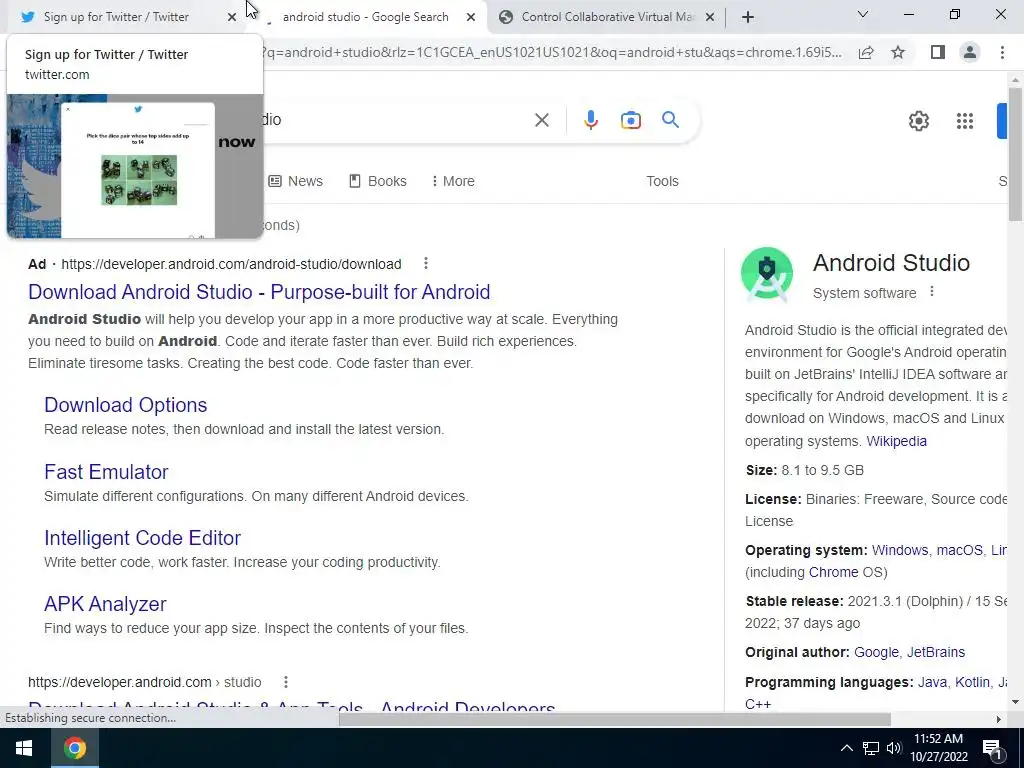Follow the Wikipedia link in the description

896,441
